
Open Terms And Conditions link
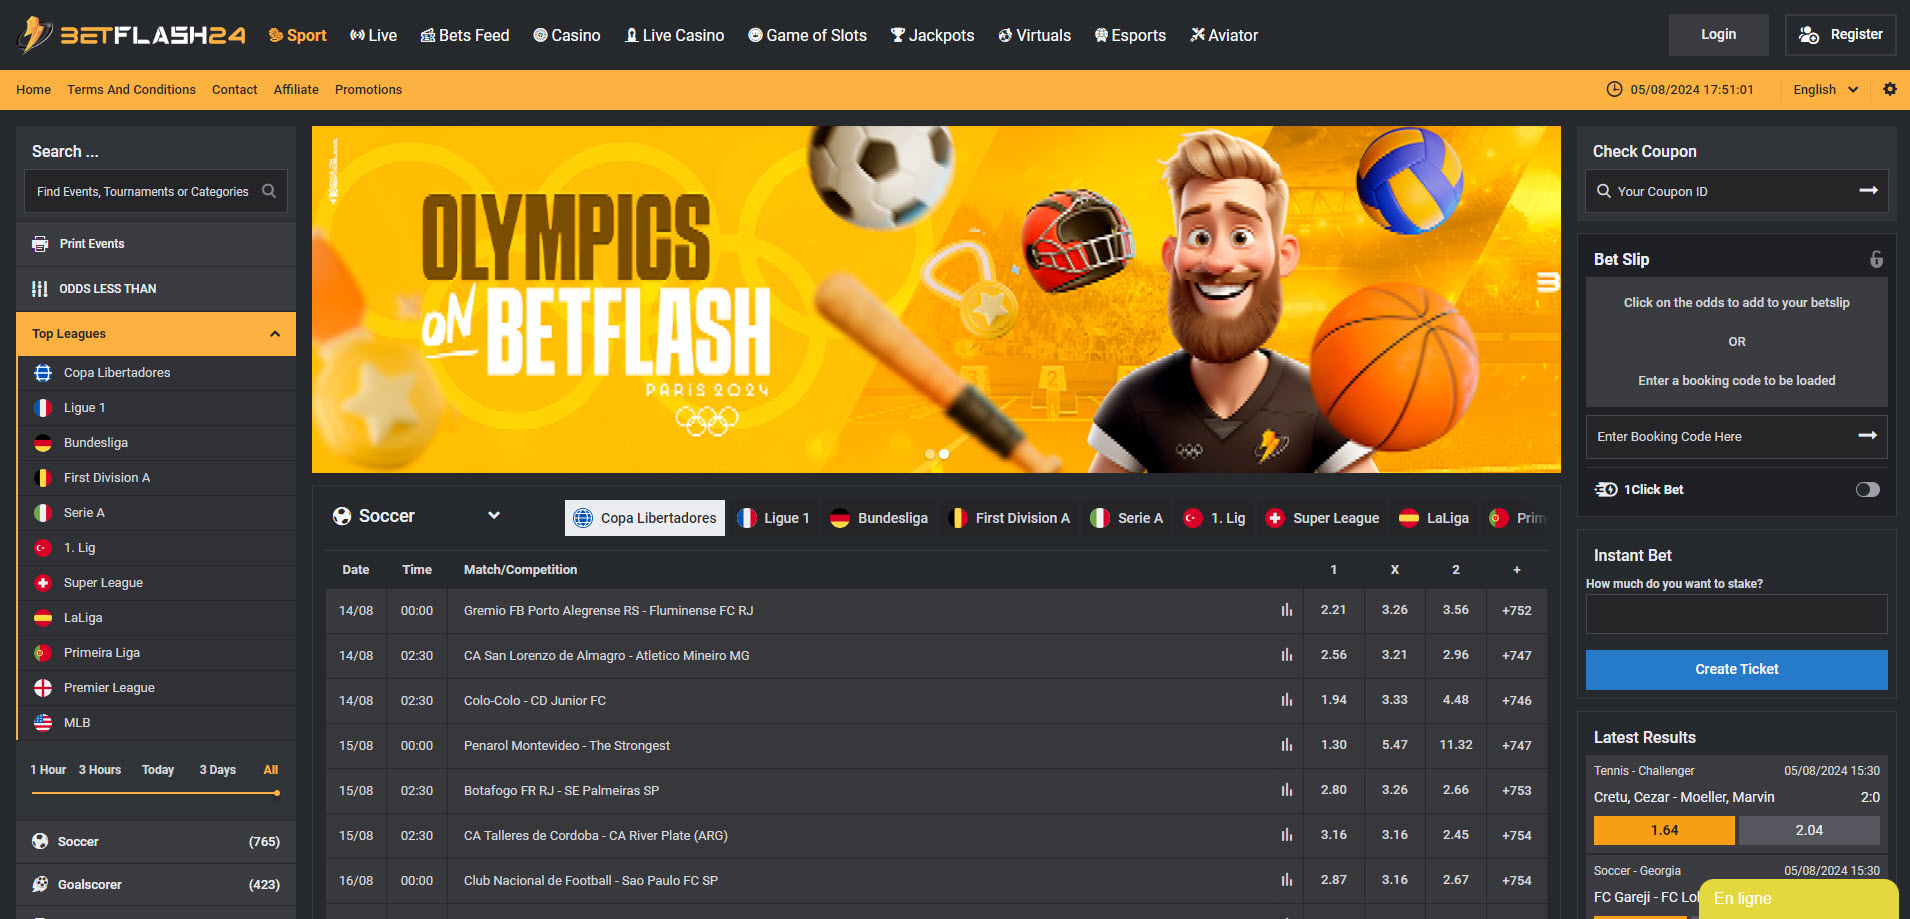pos(131,89)
